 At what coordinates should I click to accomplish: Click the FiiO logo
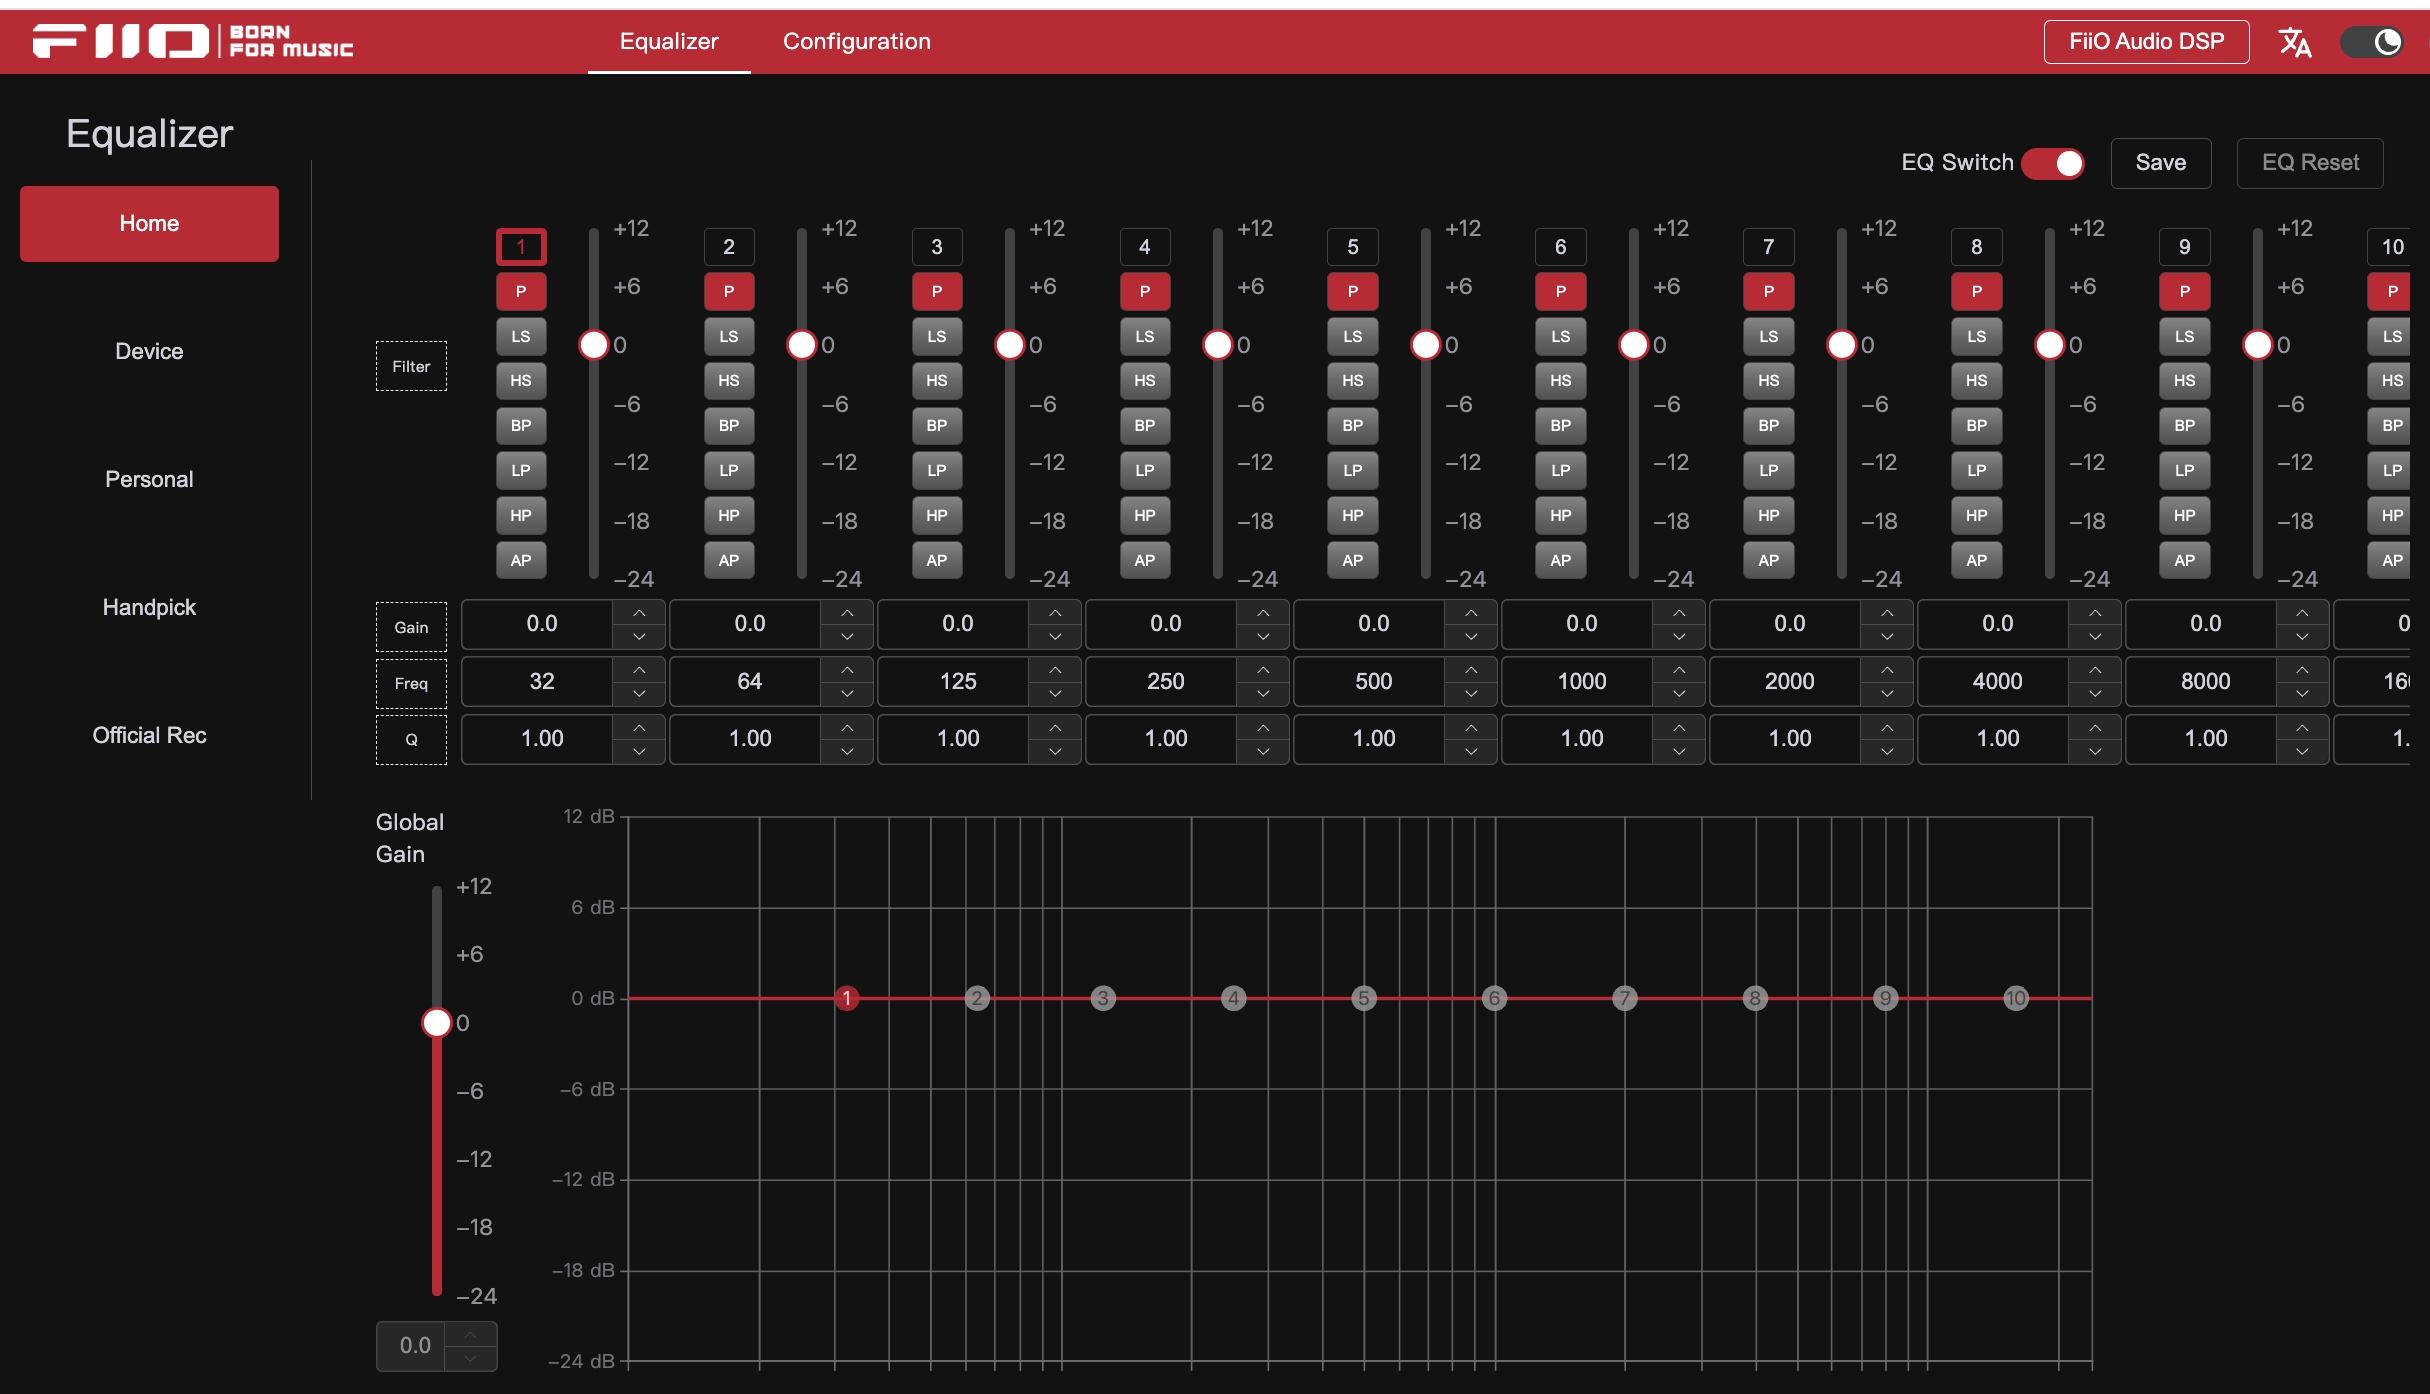click(193, 41)
